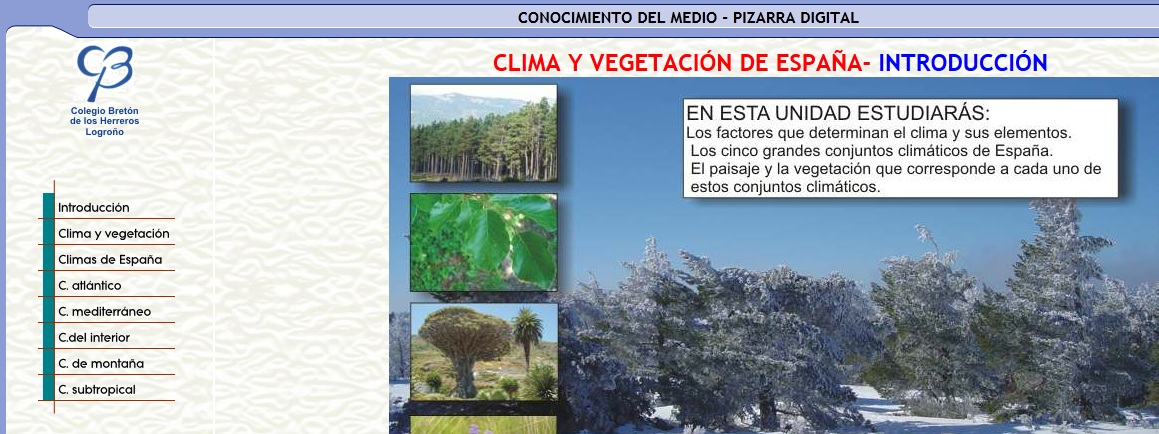Click the partially visible bottom thumbnail
This screenshot has width=1159, height=434.
pos(483,425)
